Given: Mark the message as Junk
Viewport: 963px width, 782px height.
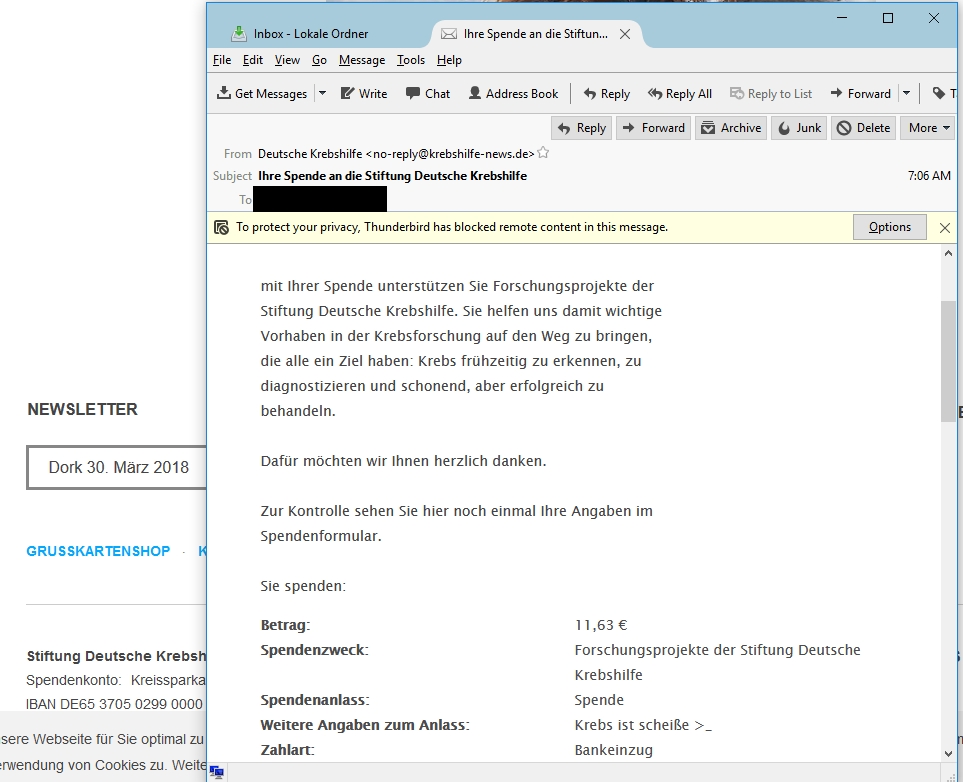Looking at the screenshot, I should point(799,128).
